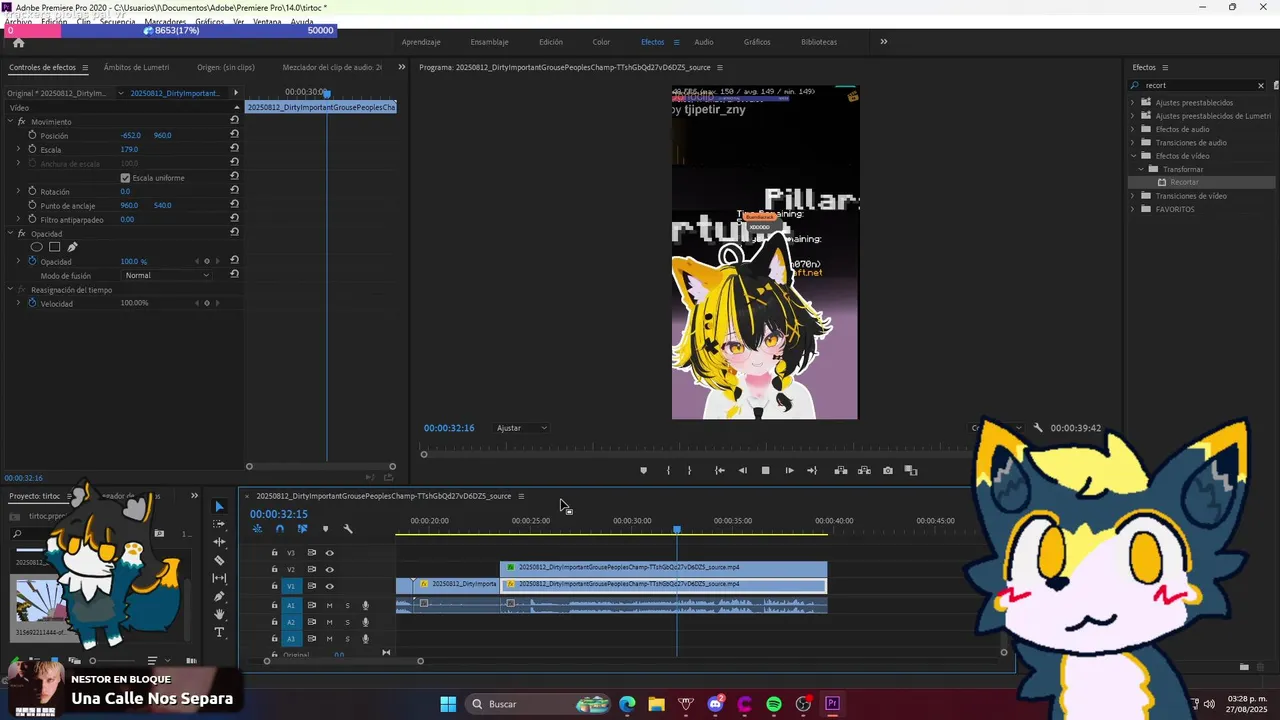Image resolution: width=1280 pixels, height=720 pixels.
Task: Toggle Snap magnet in timeline
Action: 280,529
